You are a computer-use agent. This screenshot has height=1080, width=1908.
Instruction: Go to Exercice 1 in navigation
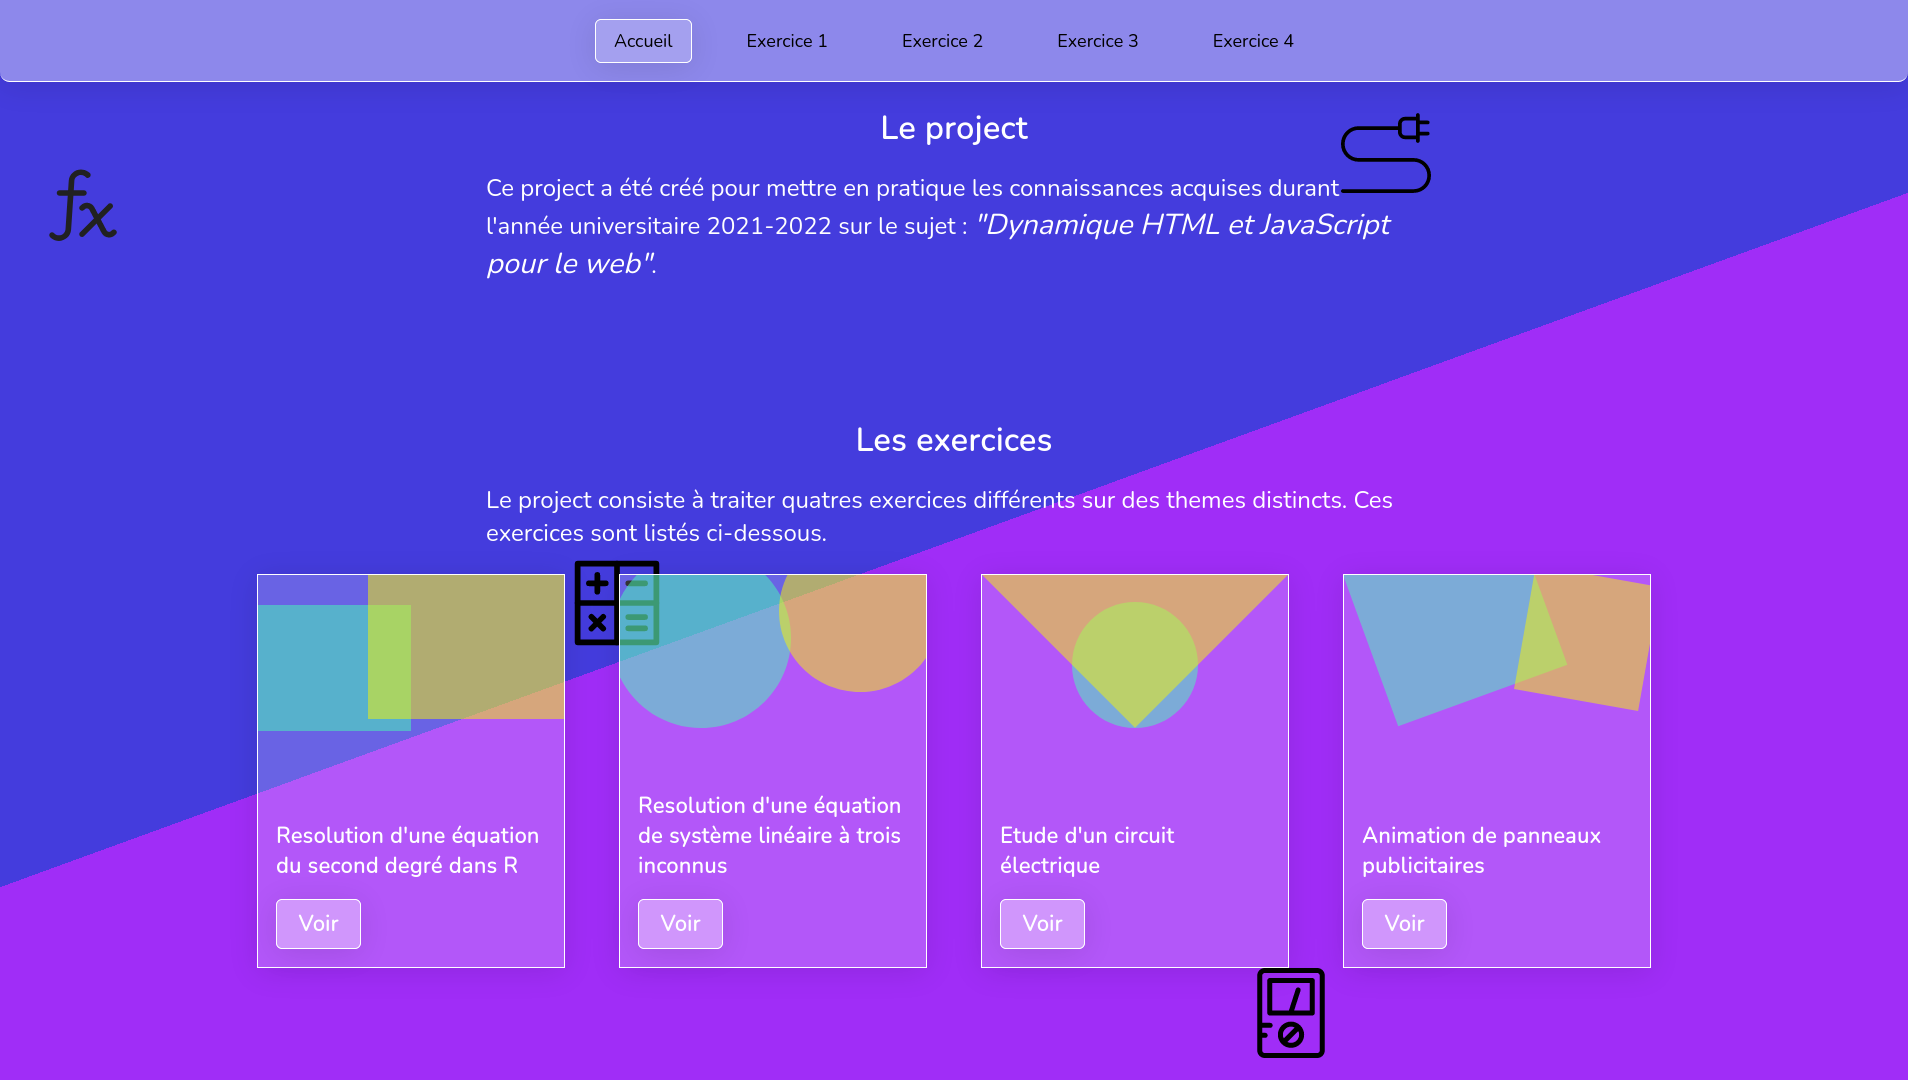click(787, 41)
